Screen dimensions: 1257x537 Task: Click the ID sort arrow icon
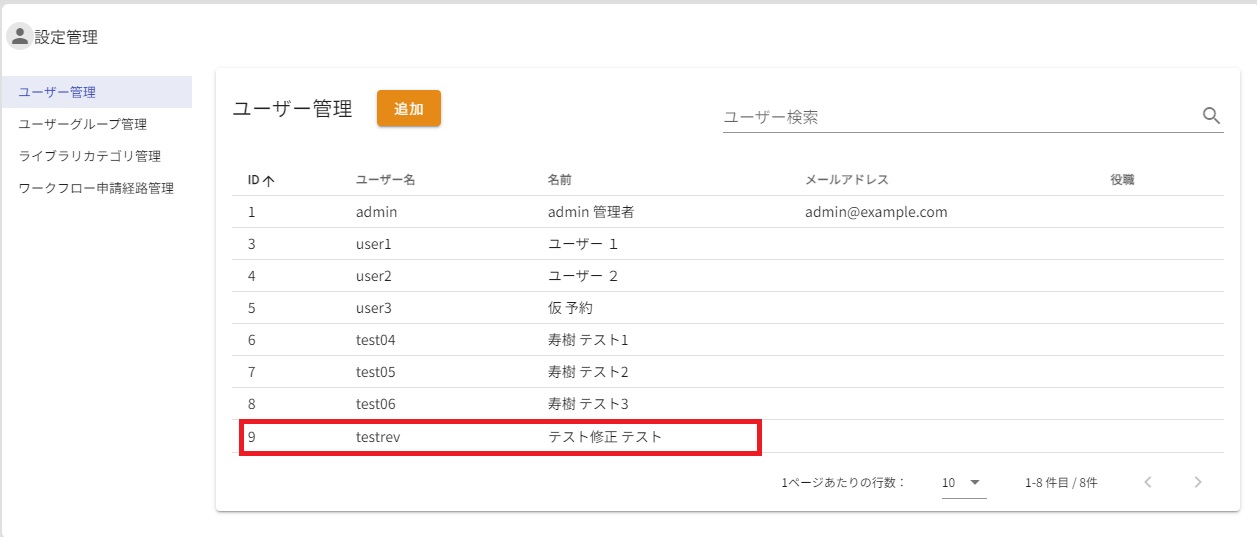click(x=269, y=180)
